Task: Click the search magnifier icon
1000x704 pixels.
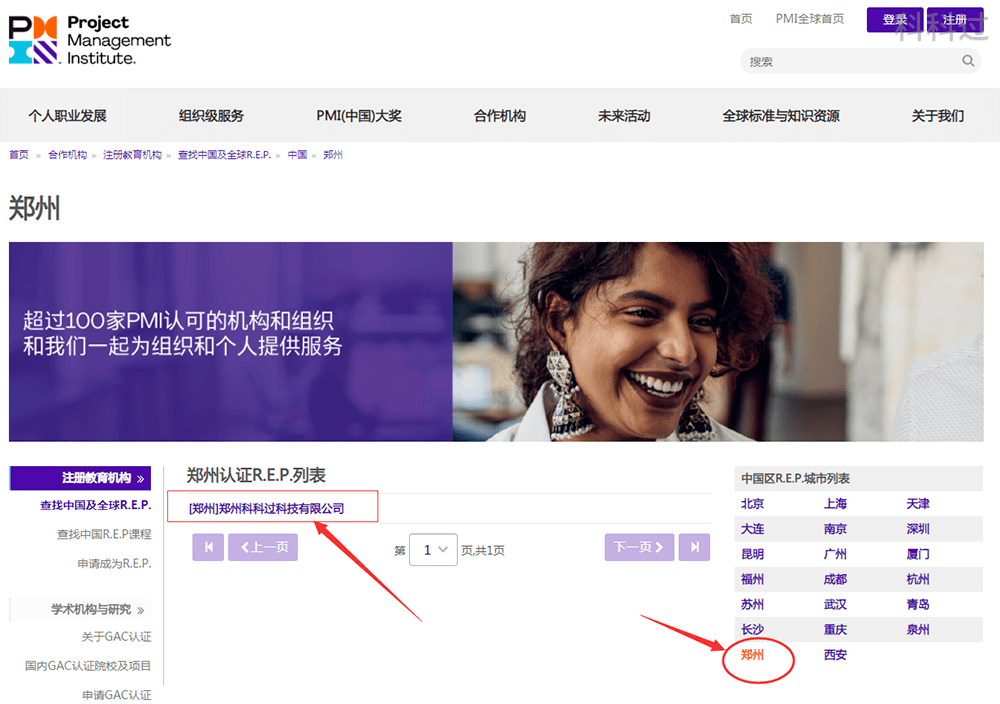Action: click(x=967, y=61)
